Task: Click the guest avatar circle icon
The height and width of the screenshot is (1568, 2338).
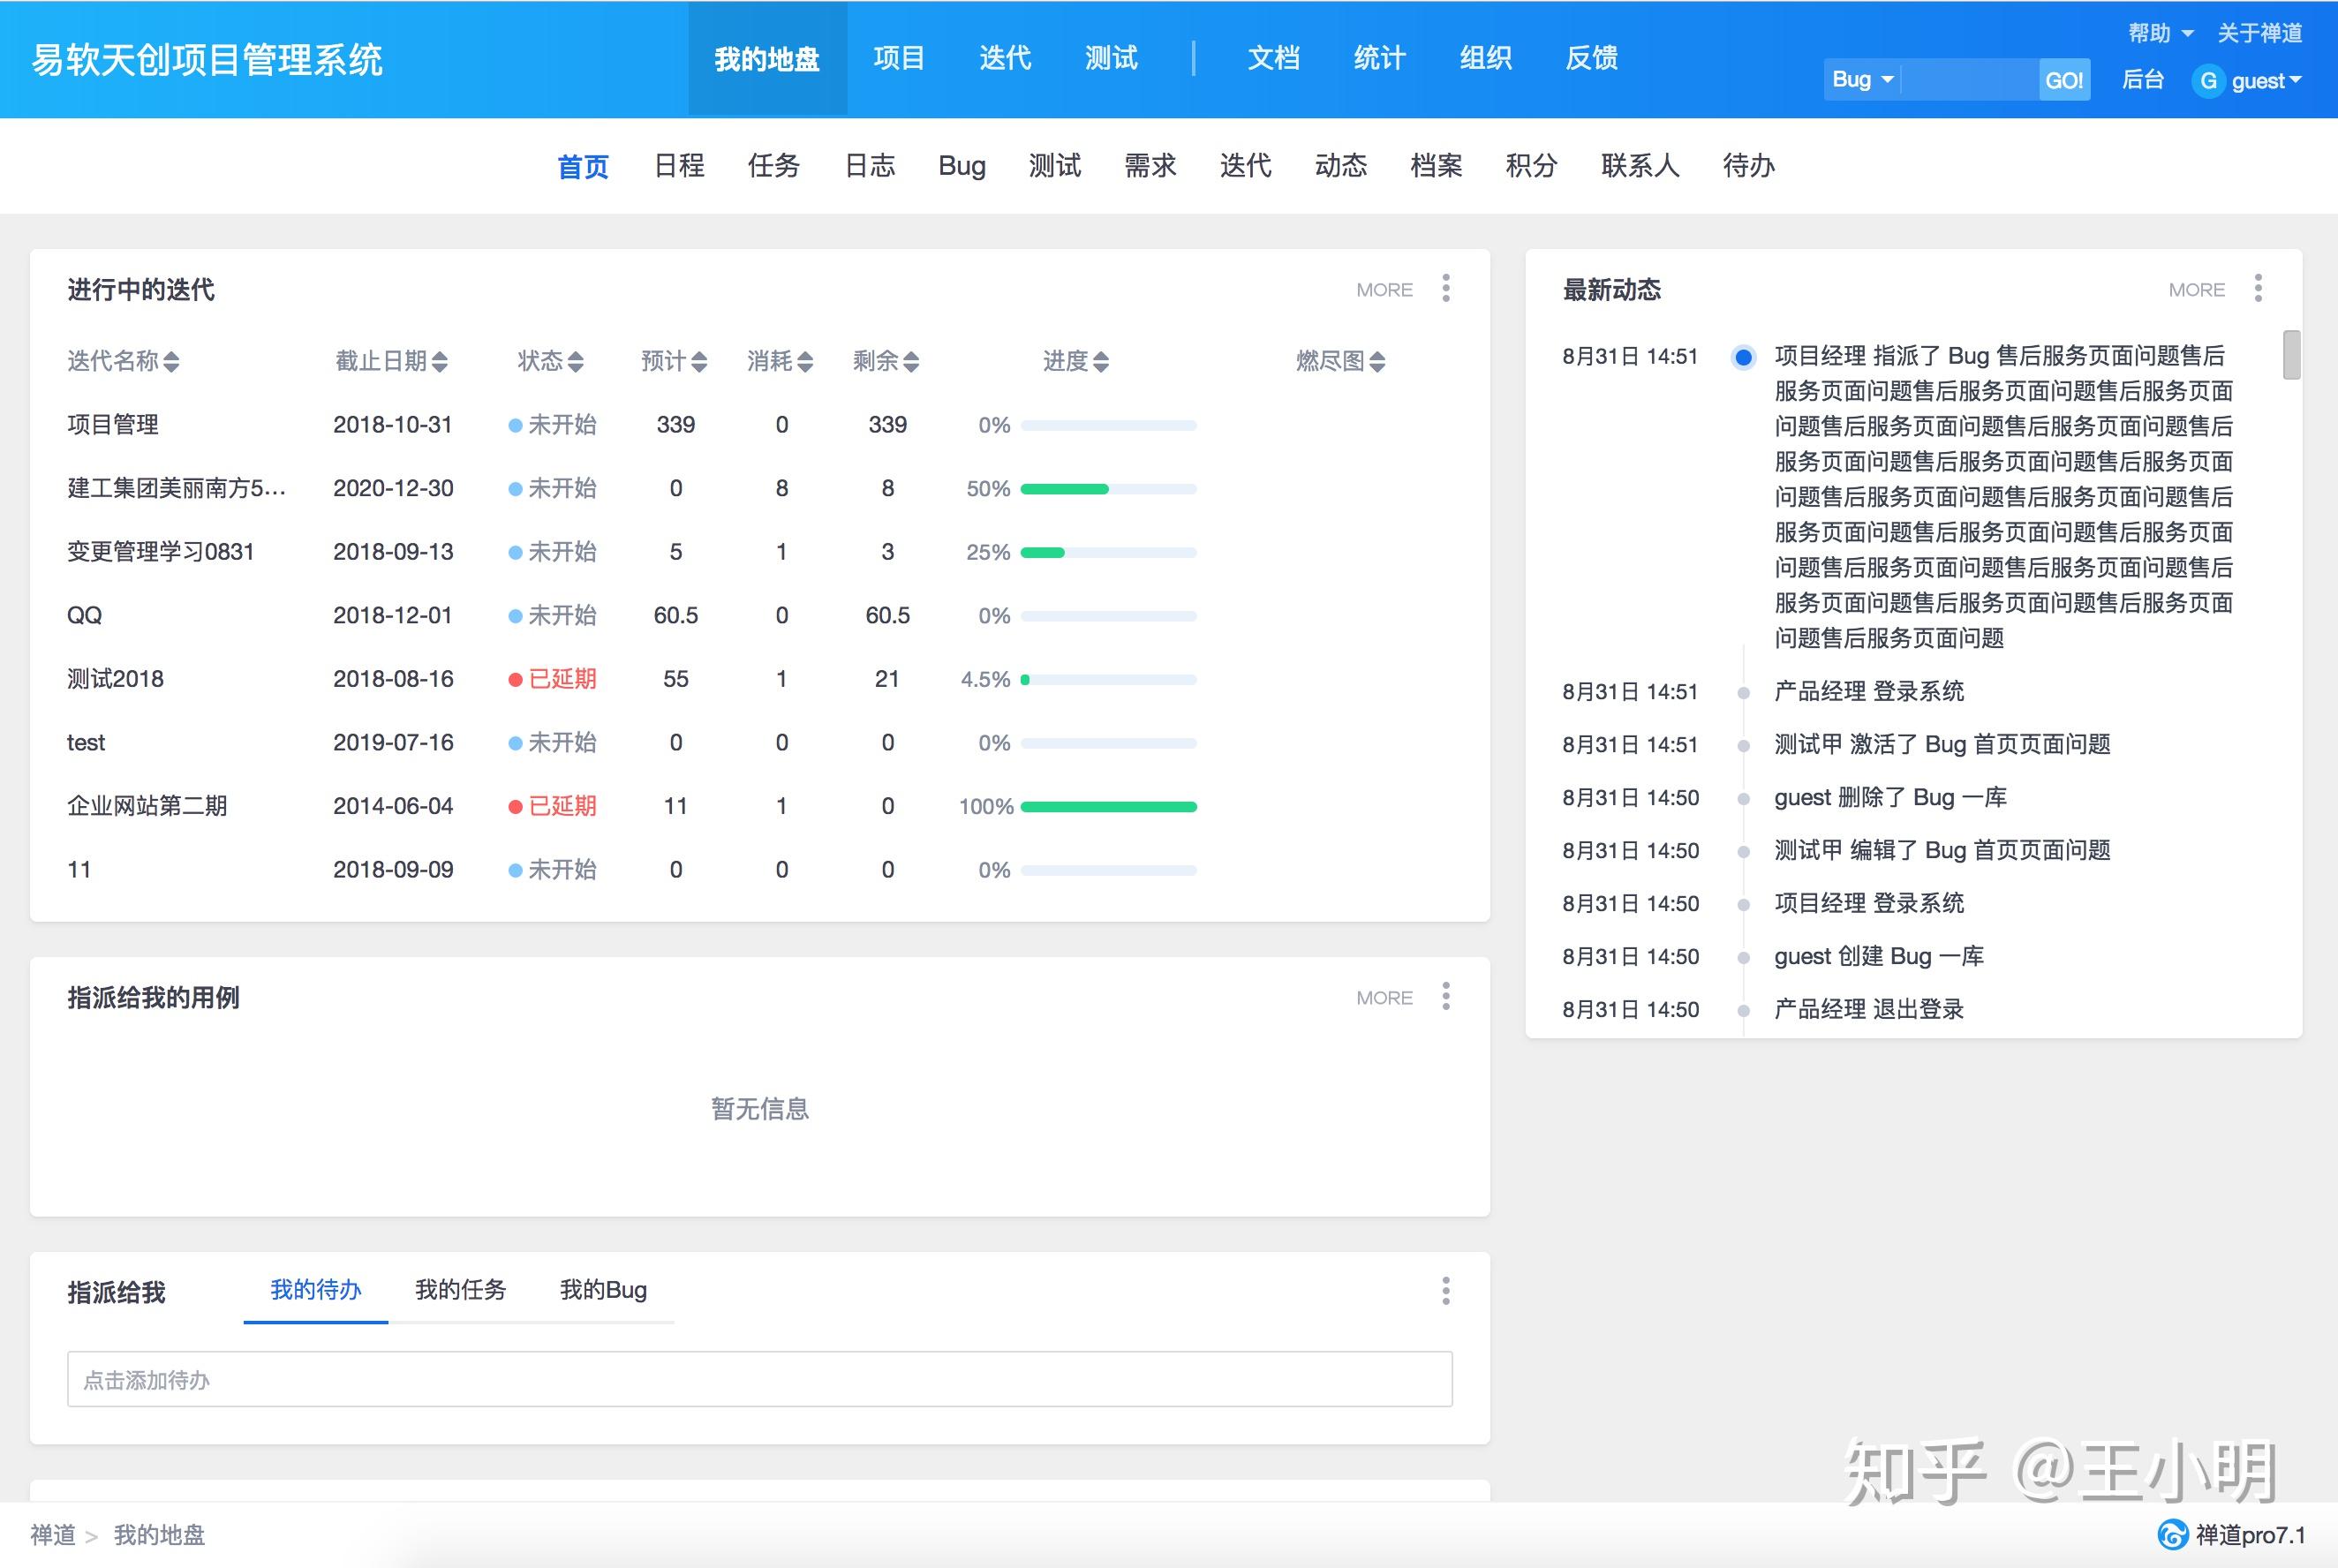Action: [2208, 81]
